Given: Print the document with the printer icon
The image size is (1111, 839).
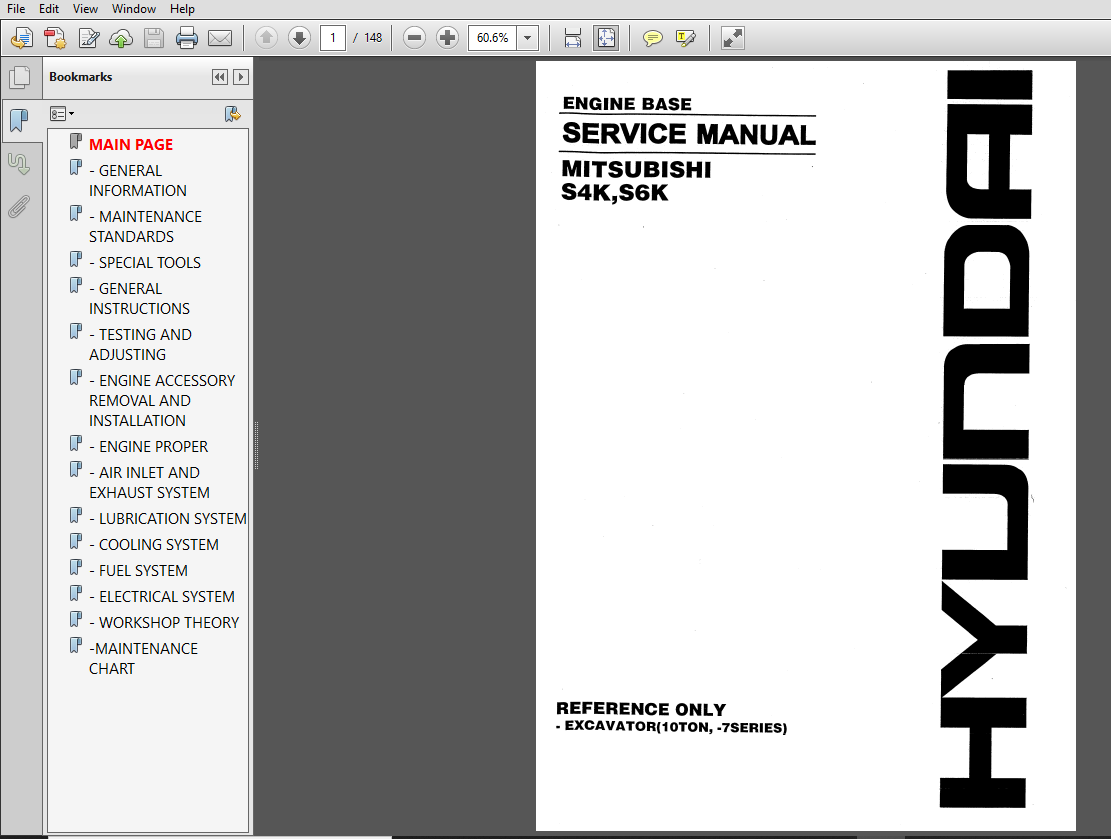Looking at the screenshot, I should (x=186, y=38).
